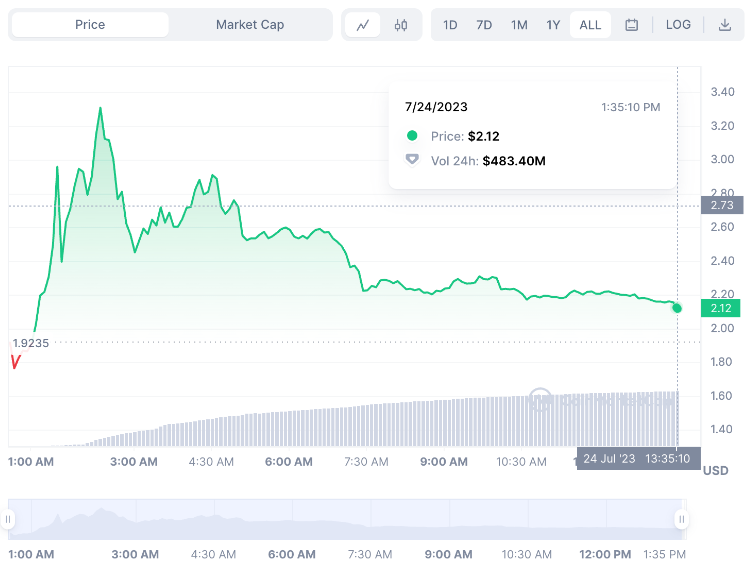Select the Price tab
This screenshot has height=572, width=755.
[x=90, y=25]
